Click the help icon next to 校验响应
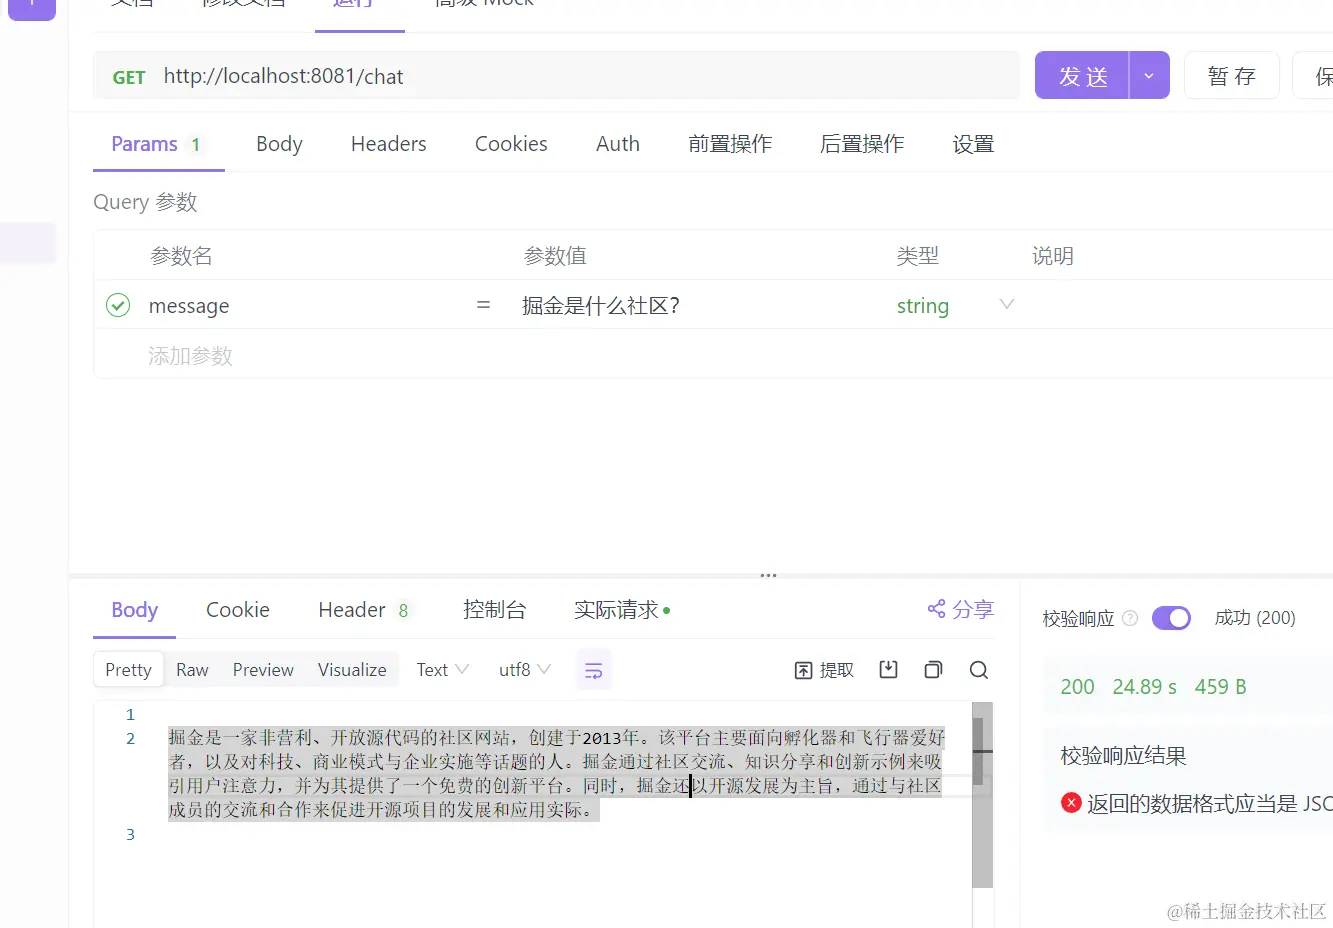Image resolution: width=1333 pixels, height=928 pixels. point(1130,618)
